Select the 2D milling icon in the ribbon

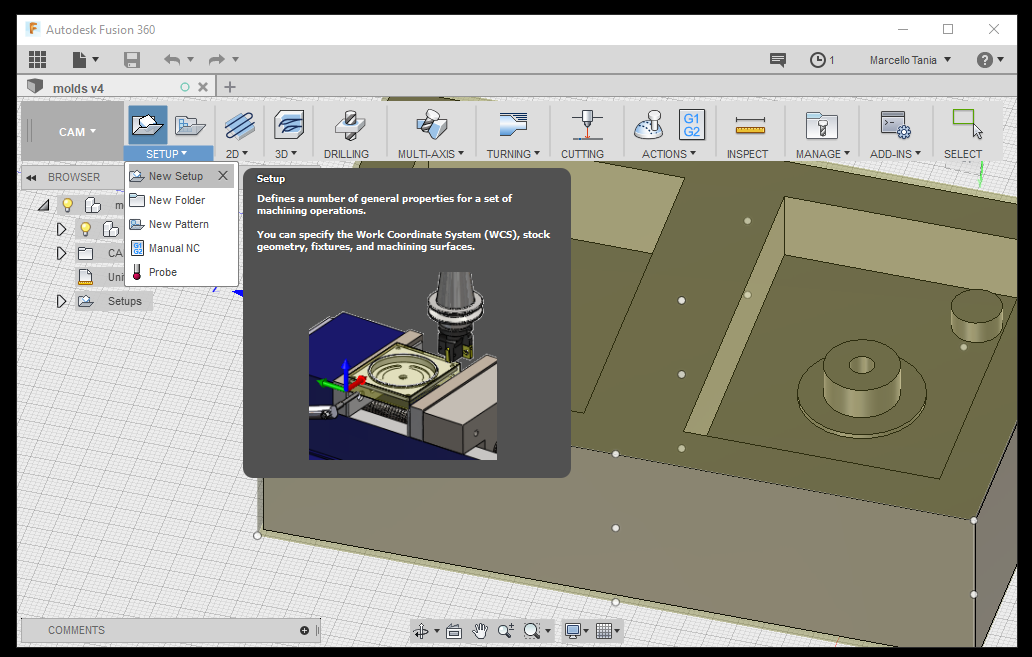(x=239, y=125)
